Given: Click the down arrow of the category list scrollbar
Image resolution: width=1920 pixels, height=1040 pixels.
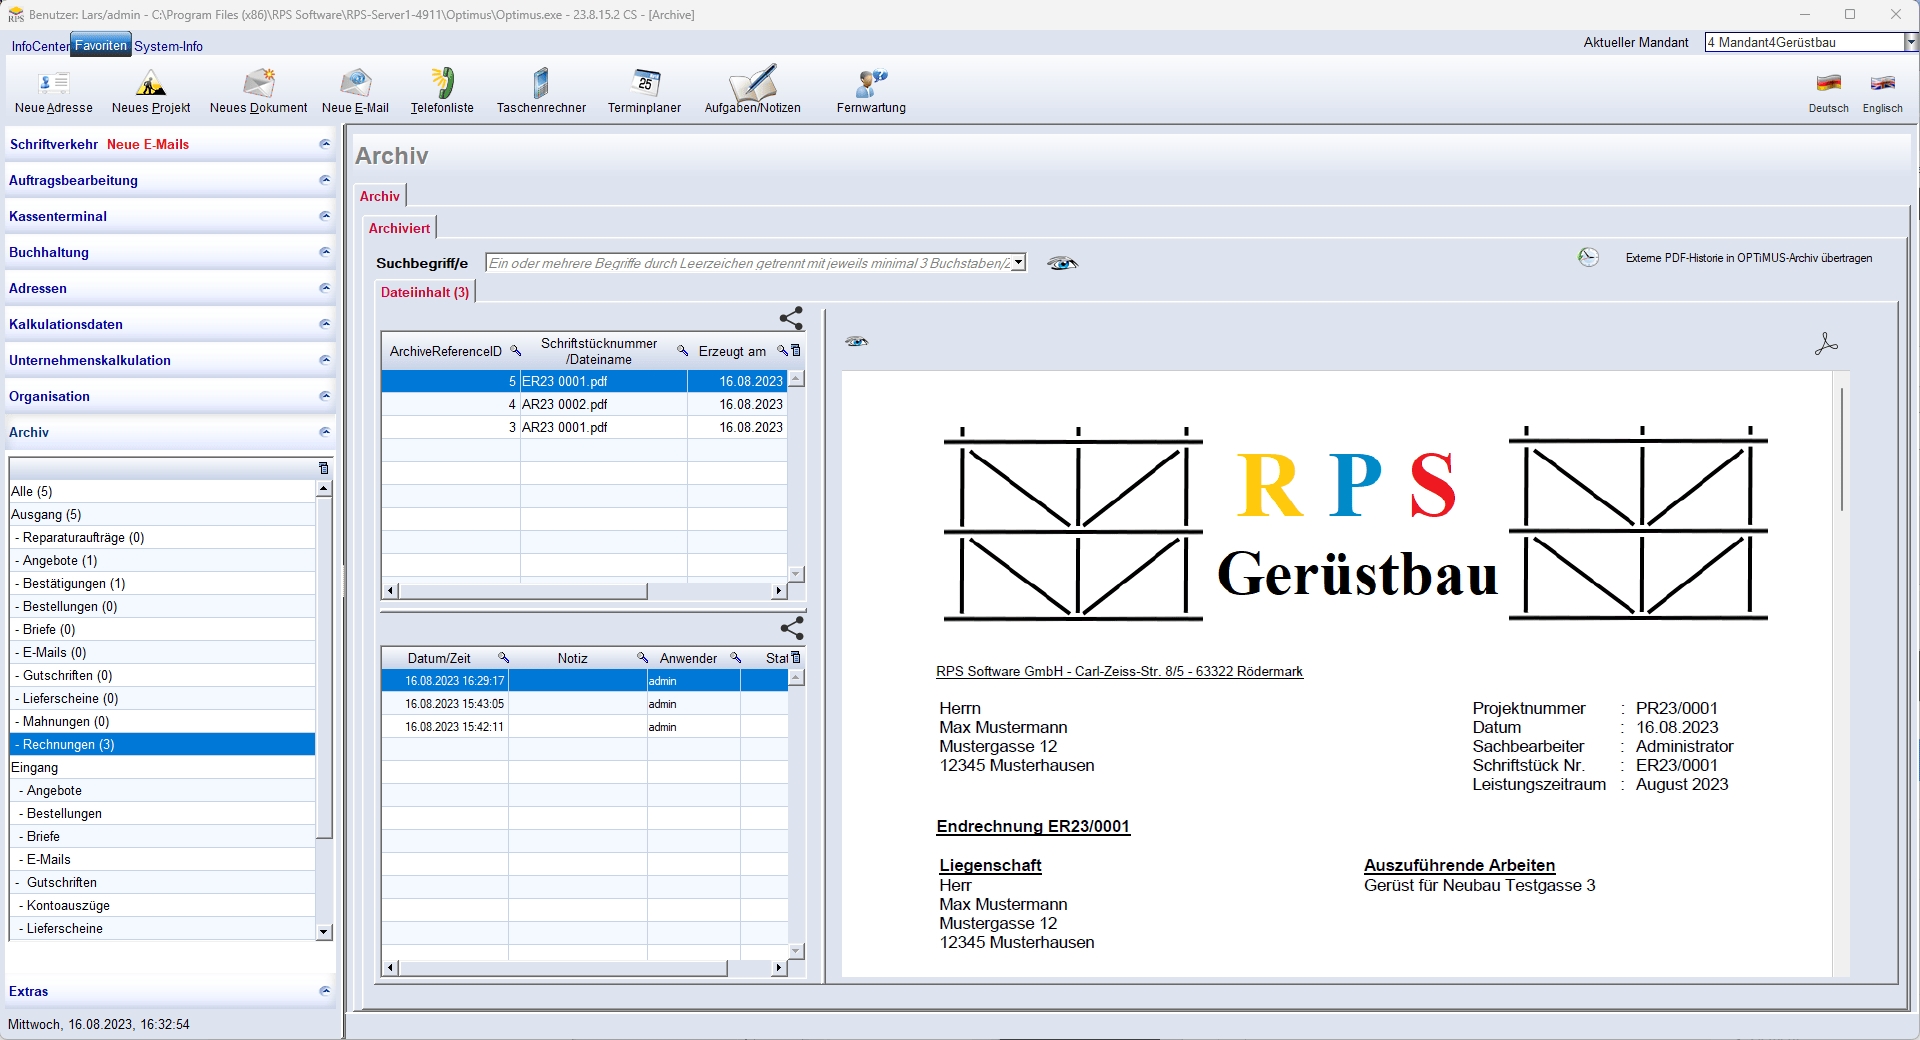Looking at the screenshot, I should (x=323, y=932).
